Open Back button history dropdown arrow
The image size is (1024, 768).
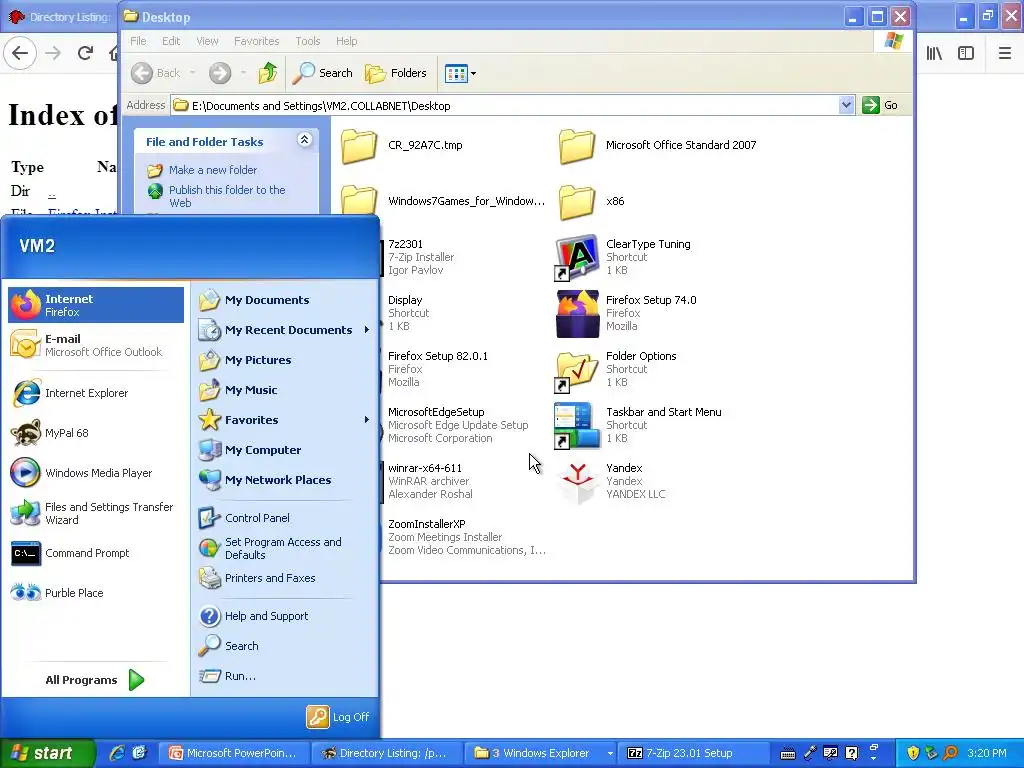(193, 73)
